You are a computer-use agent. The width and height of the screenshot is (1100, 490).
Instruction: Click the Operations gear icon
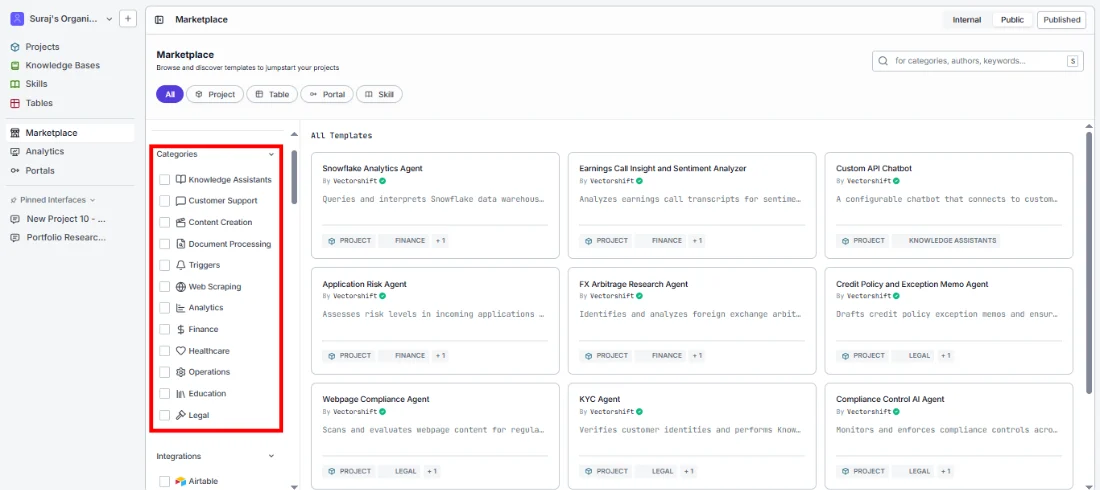[x=180, y=372]
